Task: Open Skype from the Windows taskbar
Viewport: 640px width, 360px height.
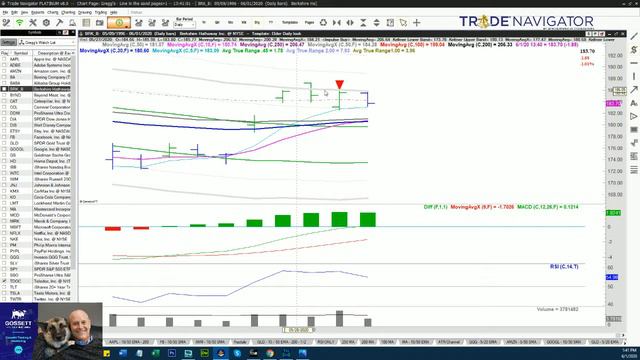Action: (237, 353)
